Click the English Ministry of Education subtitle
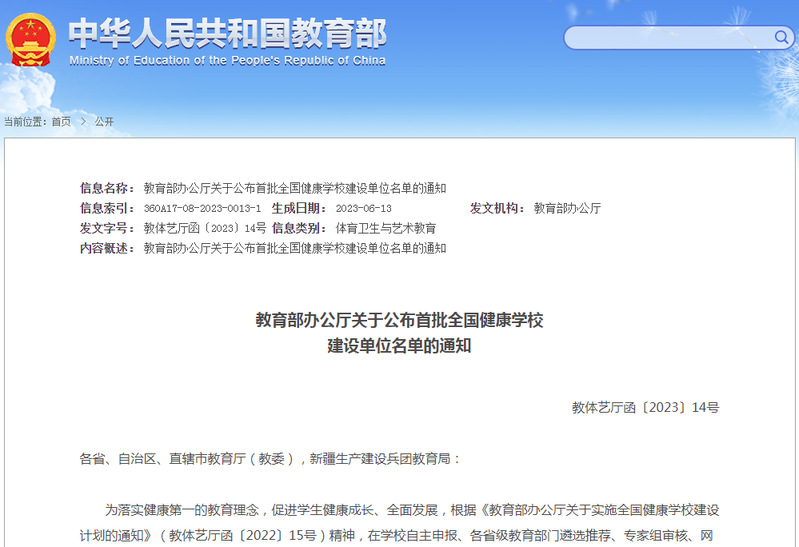Screen dimensions: 799x547 227,61
